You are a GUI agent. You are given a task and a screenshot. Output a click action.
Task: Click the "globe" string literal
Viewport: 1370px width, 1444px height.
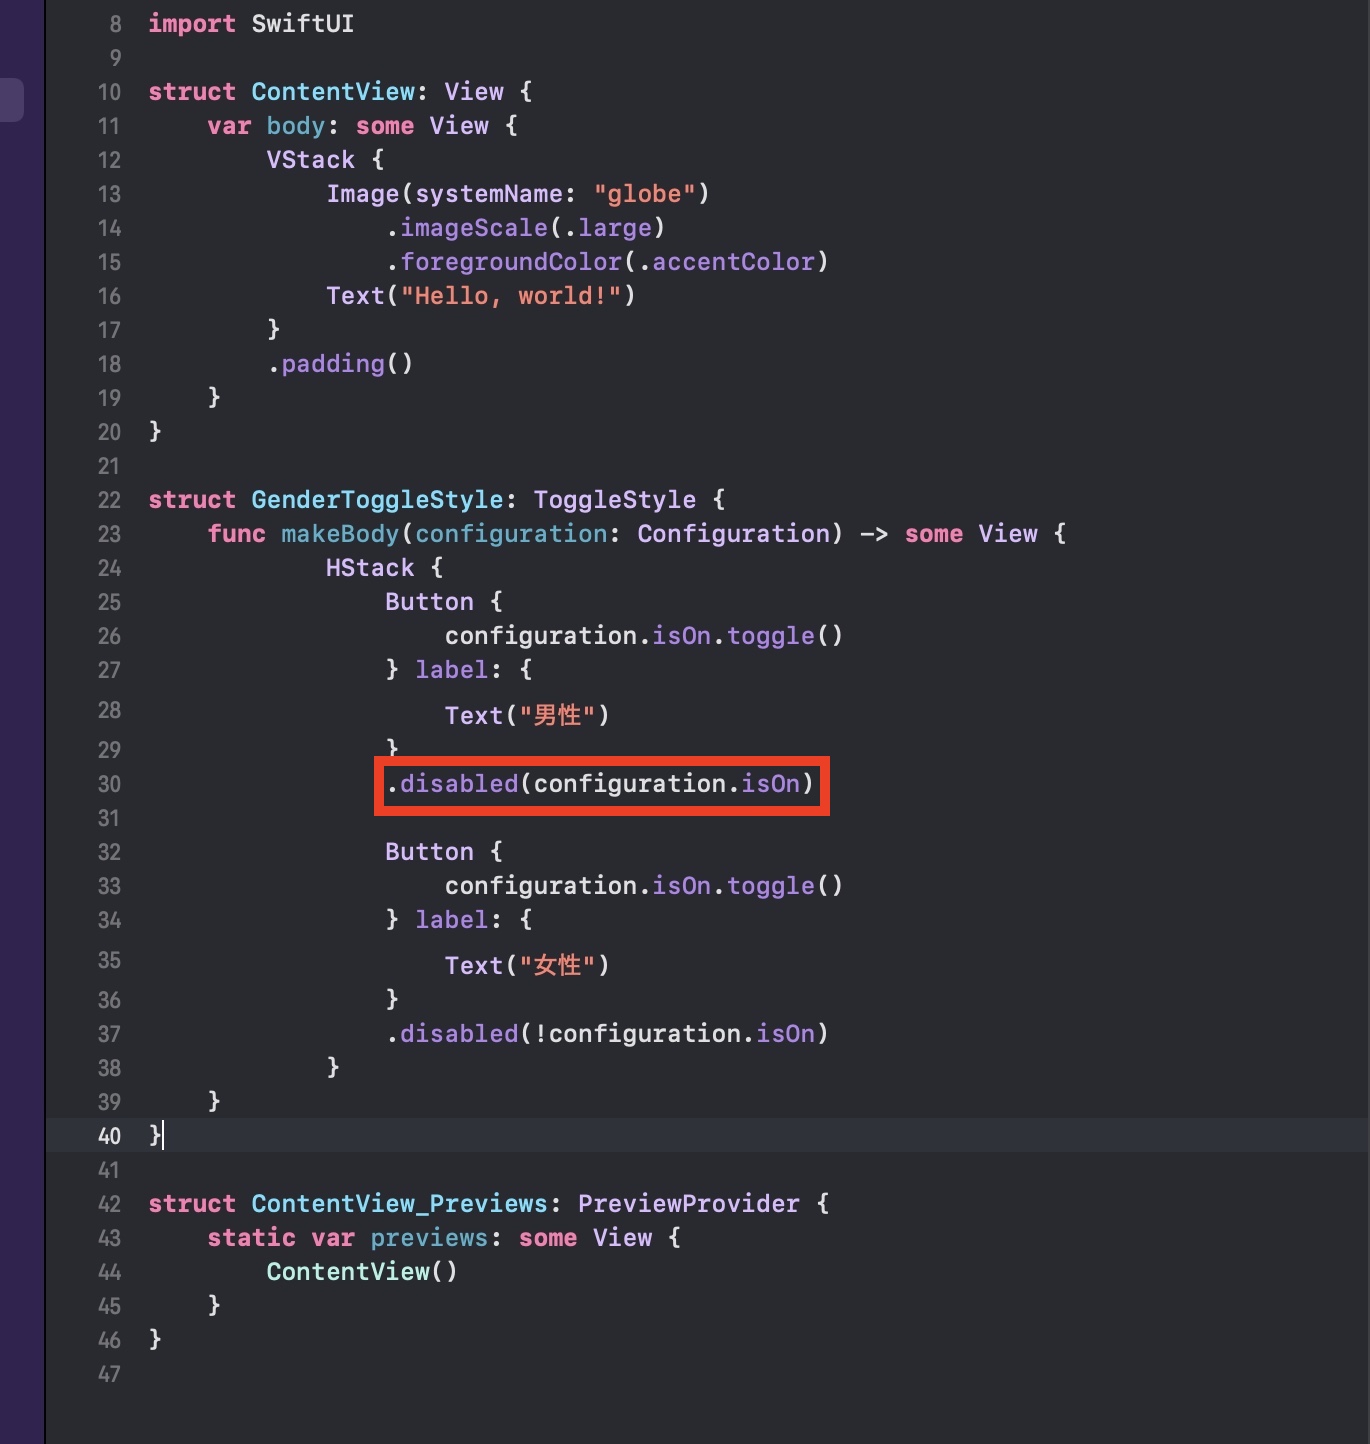645,194
